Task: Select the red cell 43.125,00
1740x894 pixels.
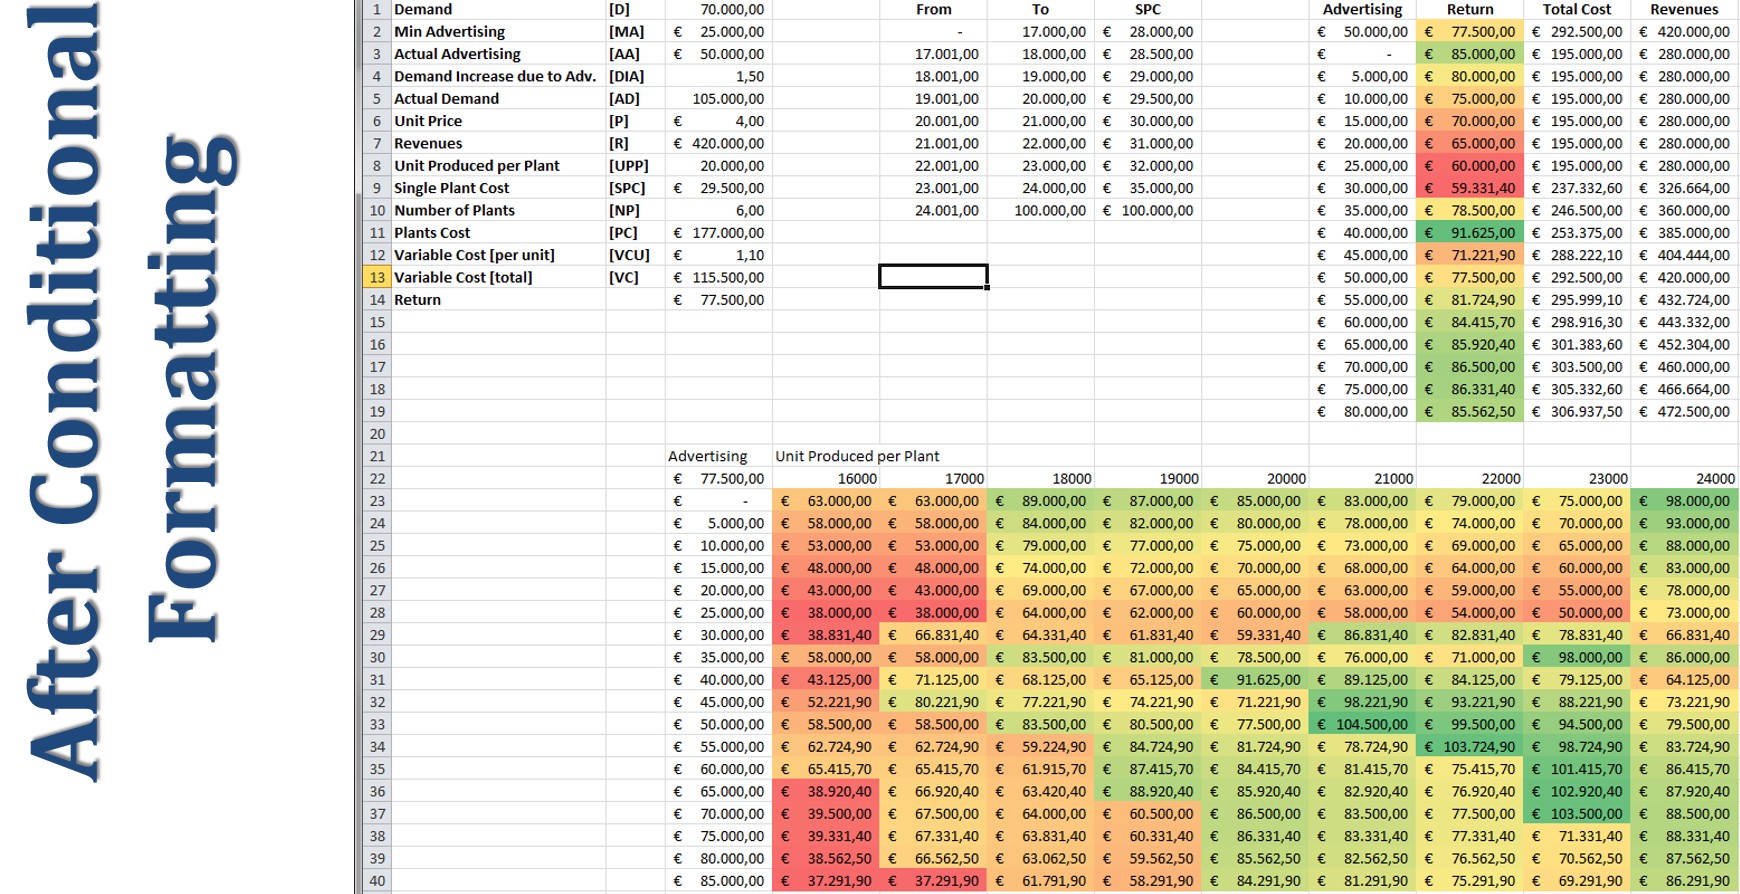Action: [826, 679]
